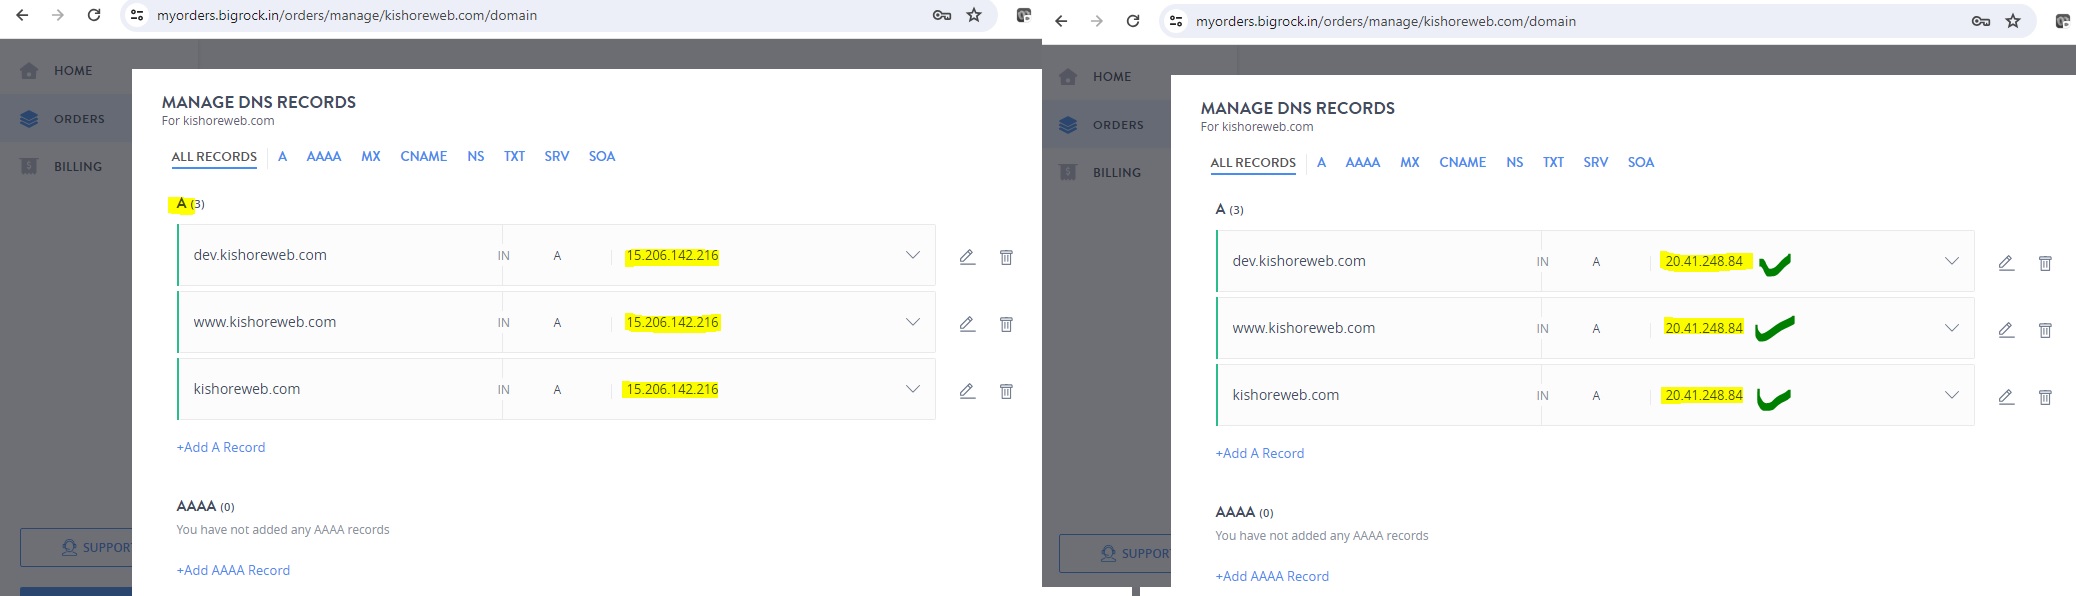Edit the dev.kishoreweb.com record showing 15.206.142.216
The height and width of the screenshot is (596, 2076).
(x=967, y=257)
